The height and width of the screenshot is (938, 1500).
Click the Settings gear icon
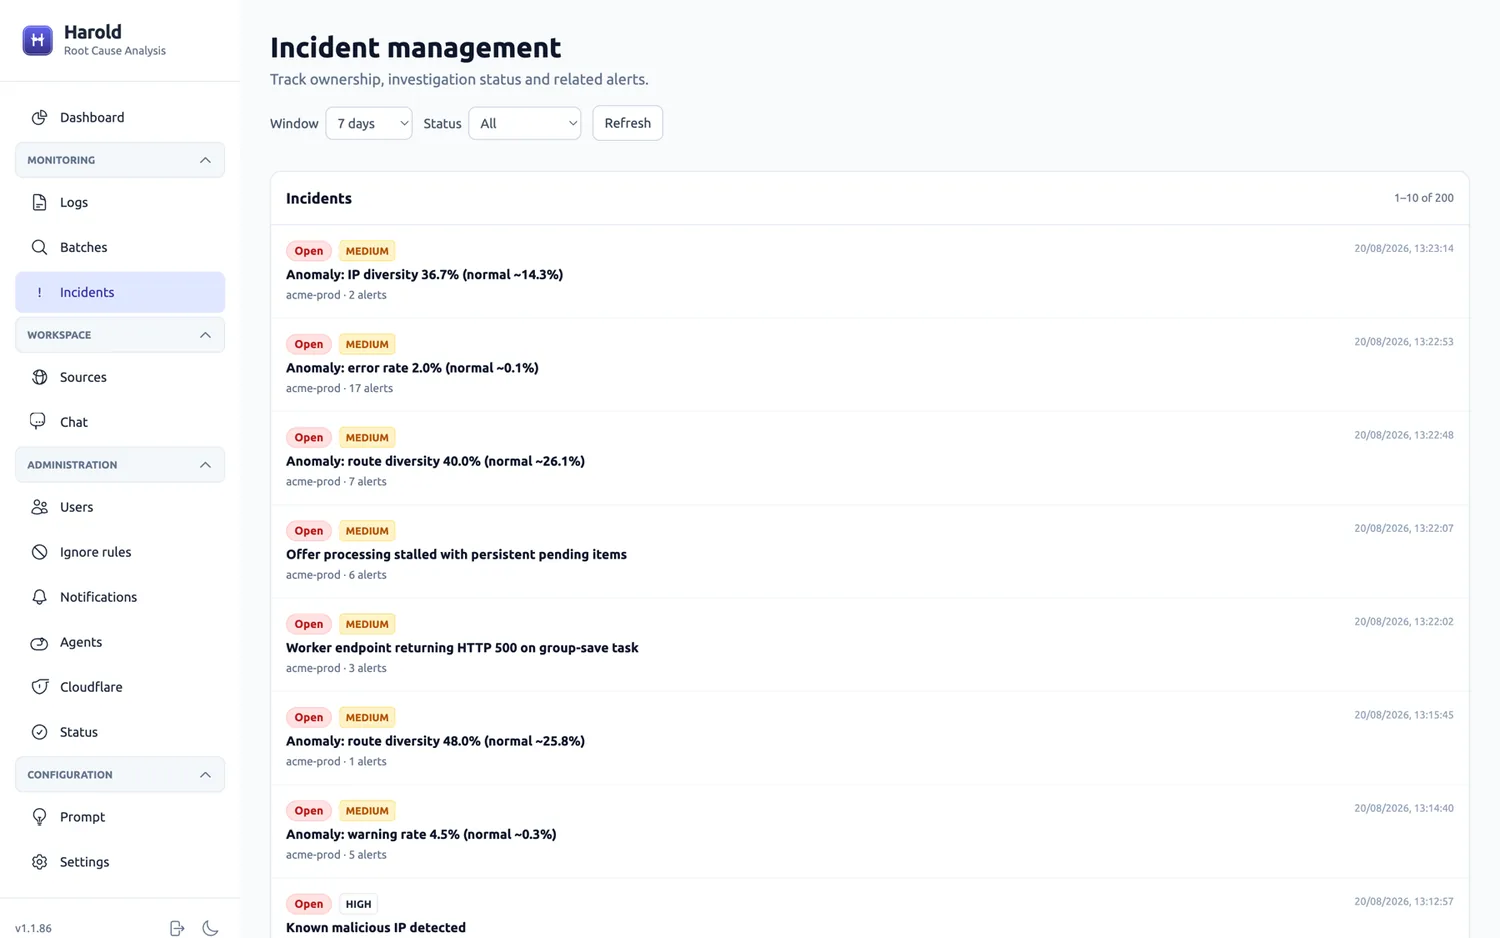pos(39,862)
